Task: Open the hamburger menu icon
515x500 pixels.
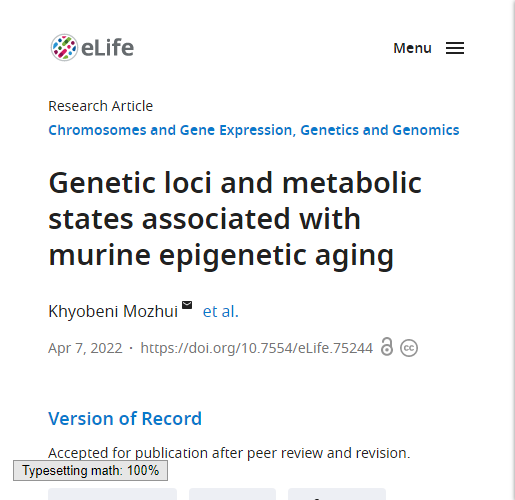Action: [455, 48]
